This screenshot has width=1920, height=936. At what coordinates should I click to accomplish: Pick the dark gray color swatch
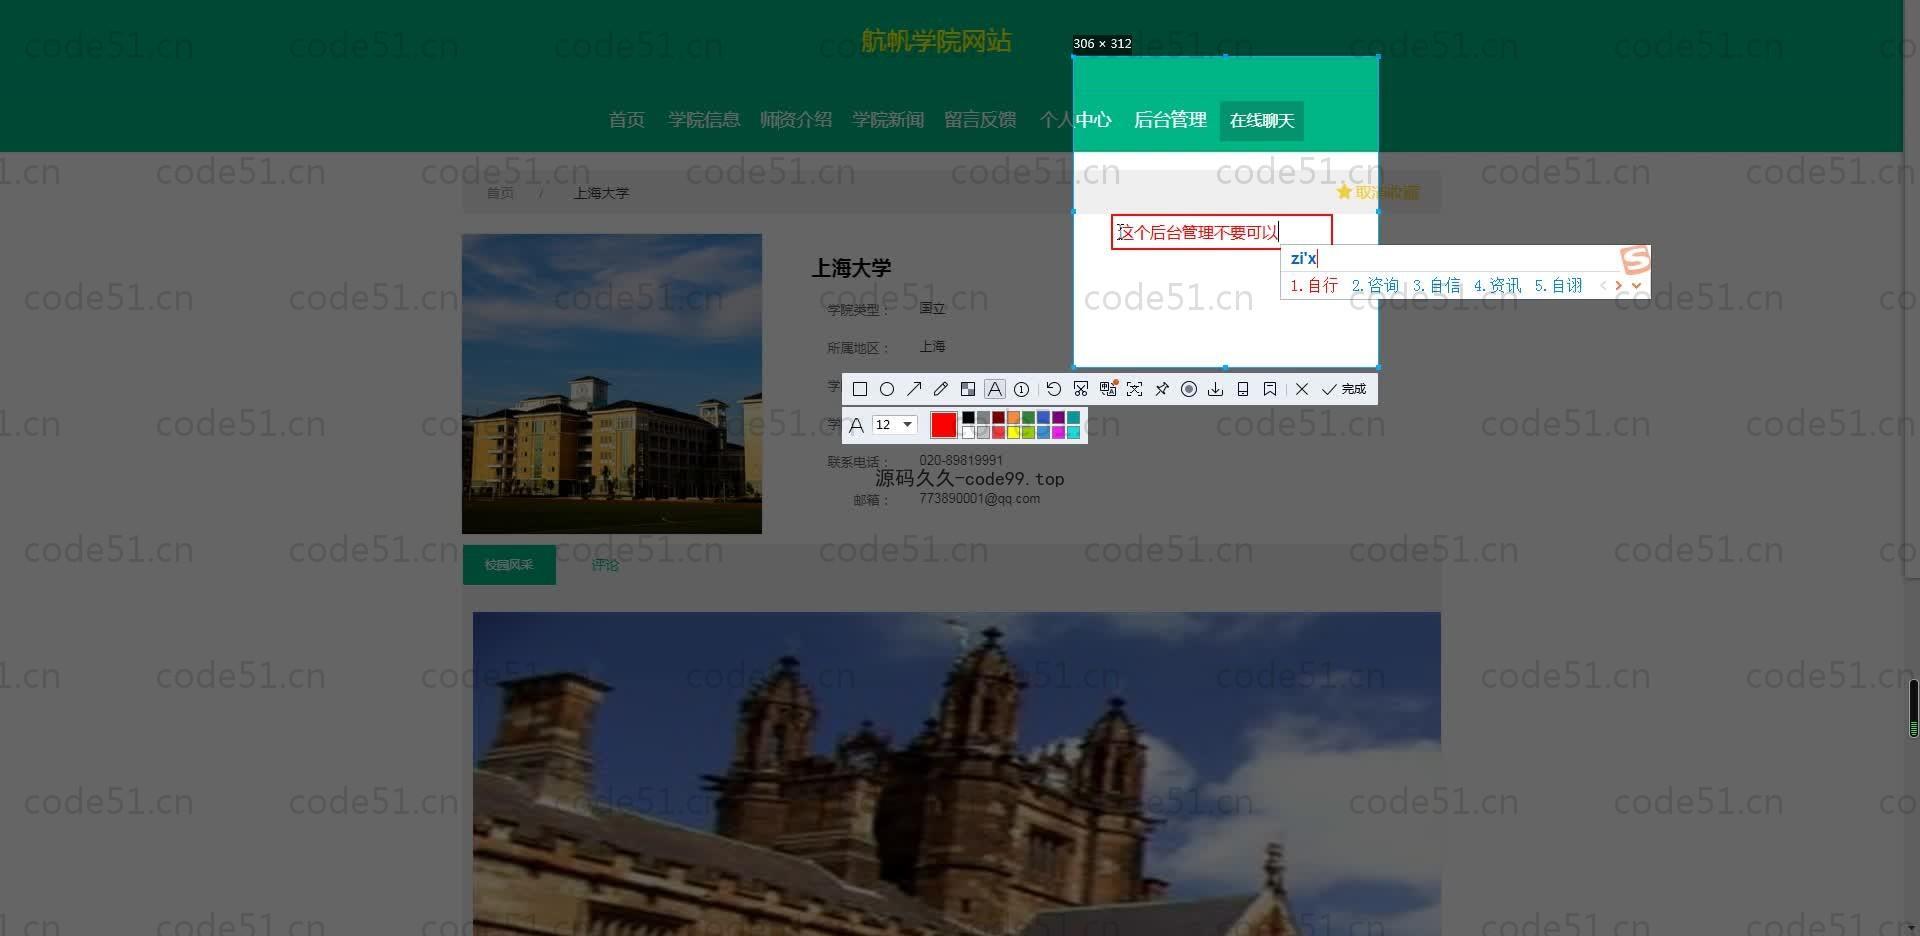click(983, 417)
